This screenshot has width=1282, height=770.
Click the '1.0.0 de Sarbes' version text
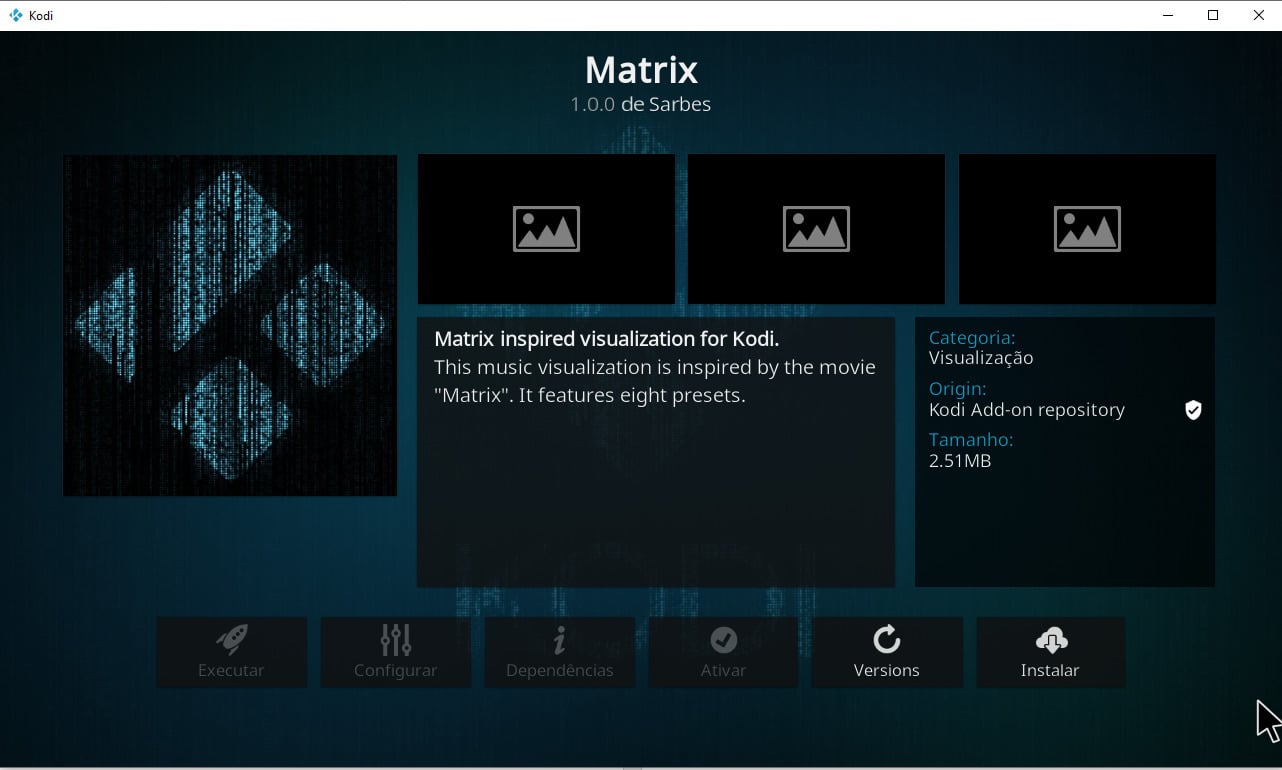coord(641,104)
